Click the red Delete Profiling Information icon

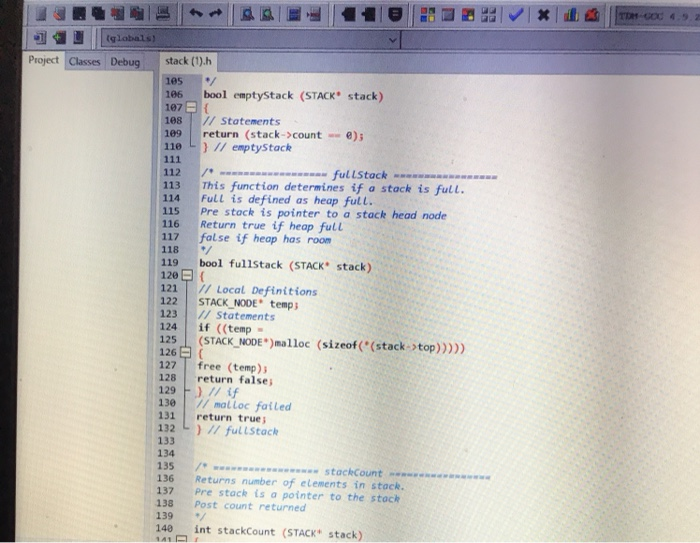click(592, 16)
